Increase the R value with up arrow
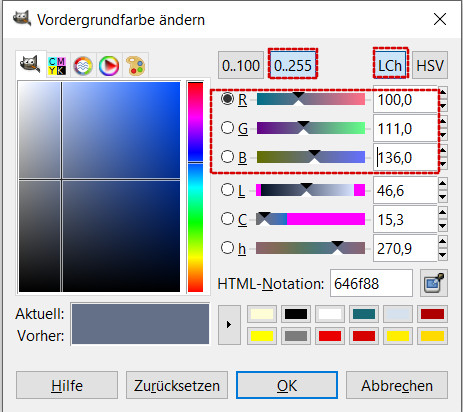463x412 pixels. [x=443, y=93]
